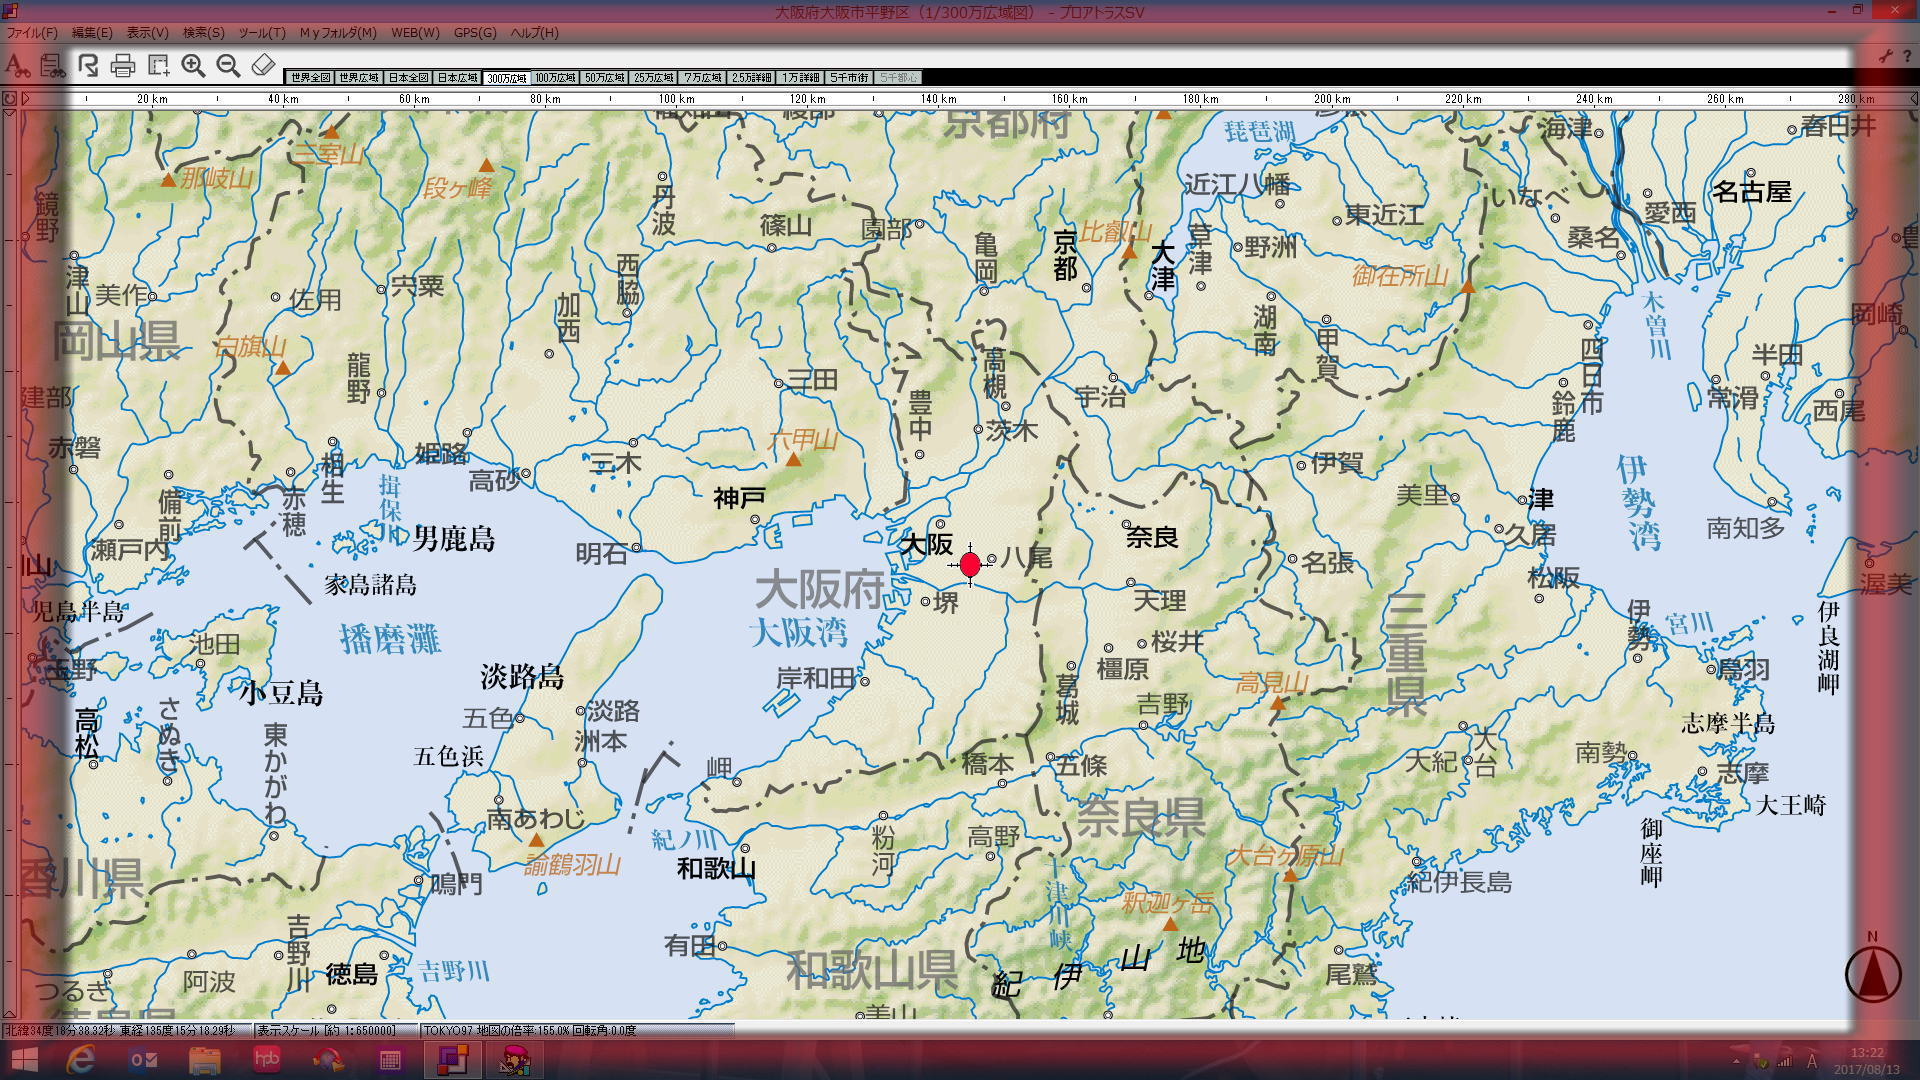Click the print icon in toolbar
The width and height of the screenshot is (1920, 1080).
coord(123,66)
